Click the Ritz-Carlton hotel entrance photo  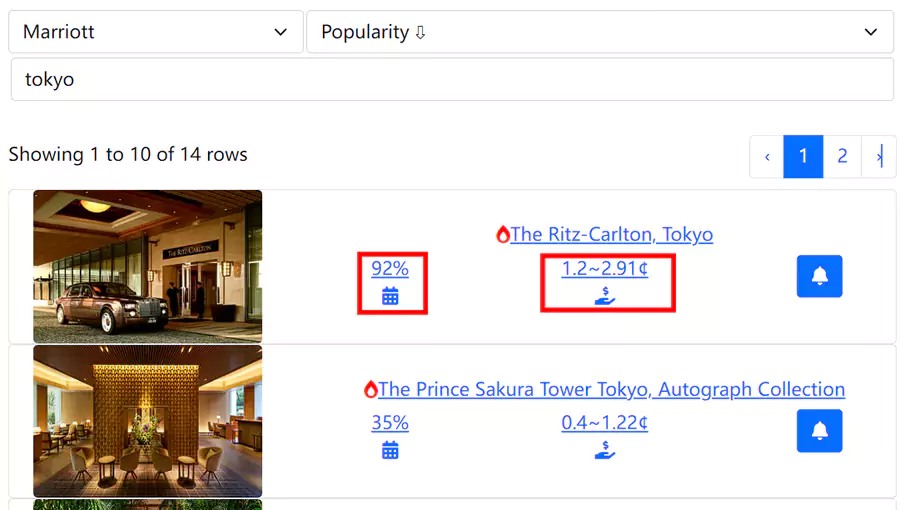[x=148, y=266]
